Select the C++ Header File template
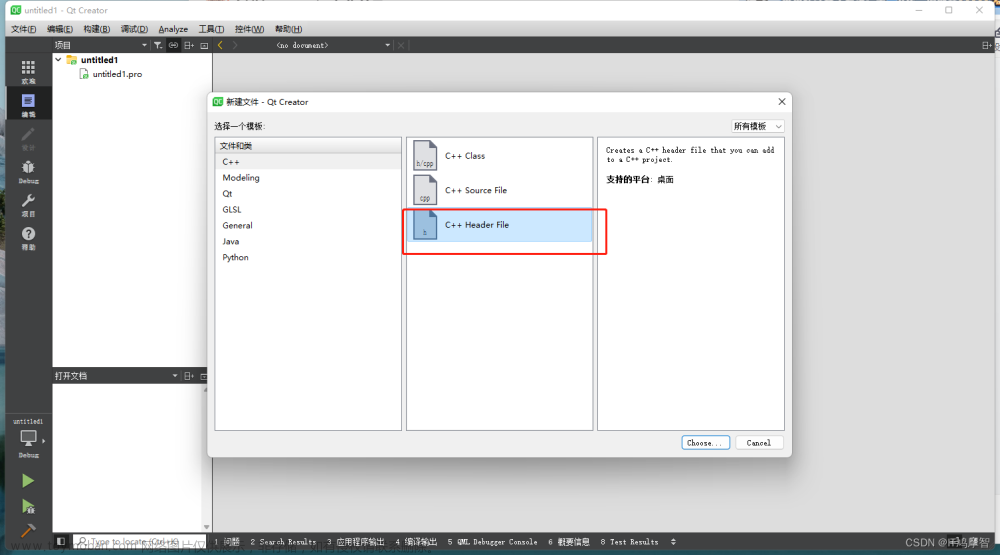Image resolution: width=1000 pixels, height=555 pixels. (x=499, y=225)
